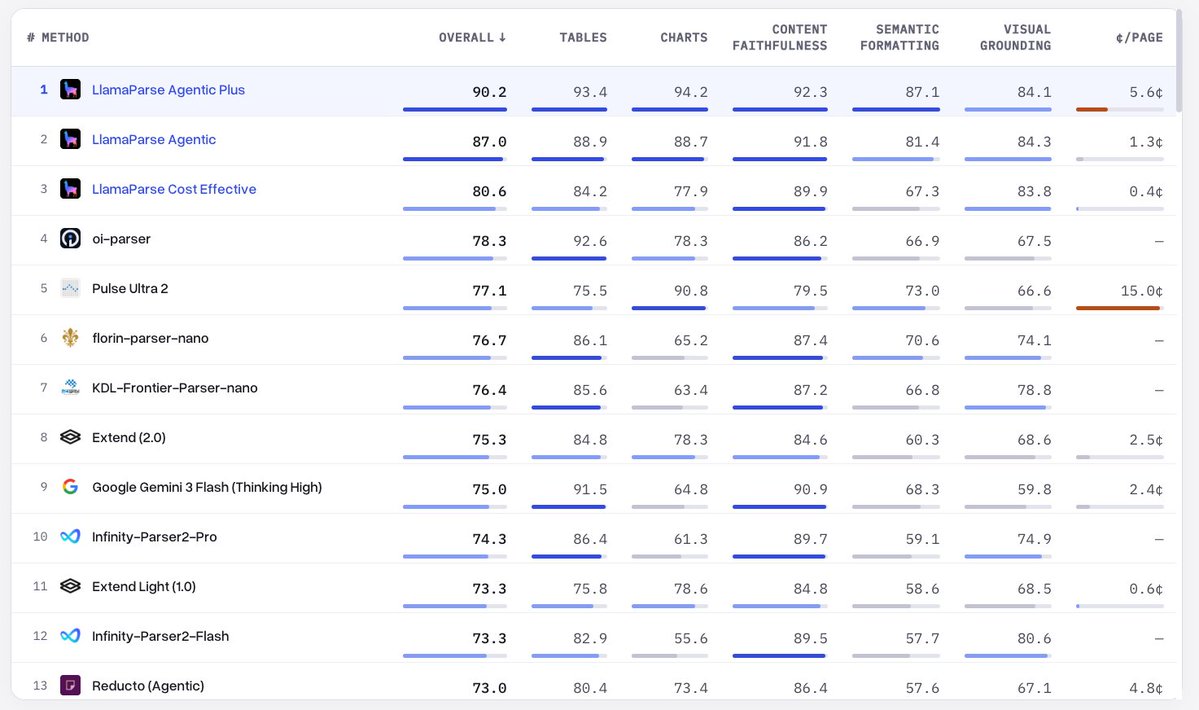
Task: Click the Extend Light (1.0) logo icon
Action: [70, 586]
